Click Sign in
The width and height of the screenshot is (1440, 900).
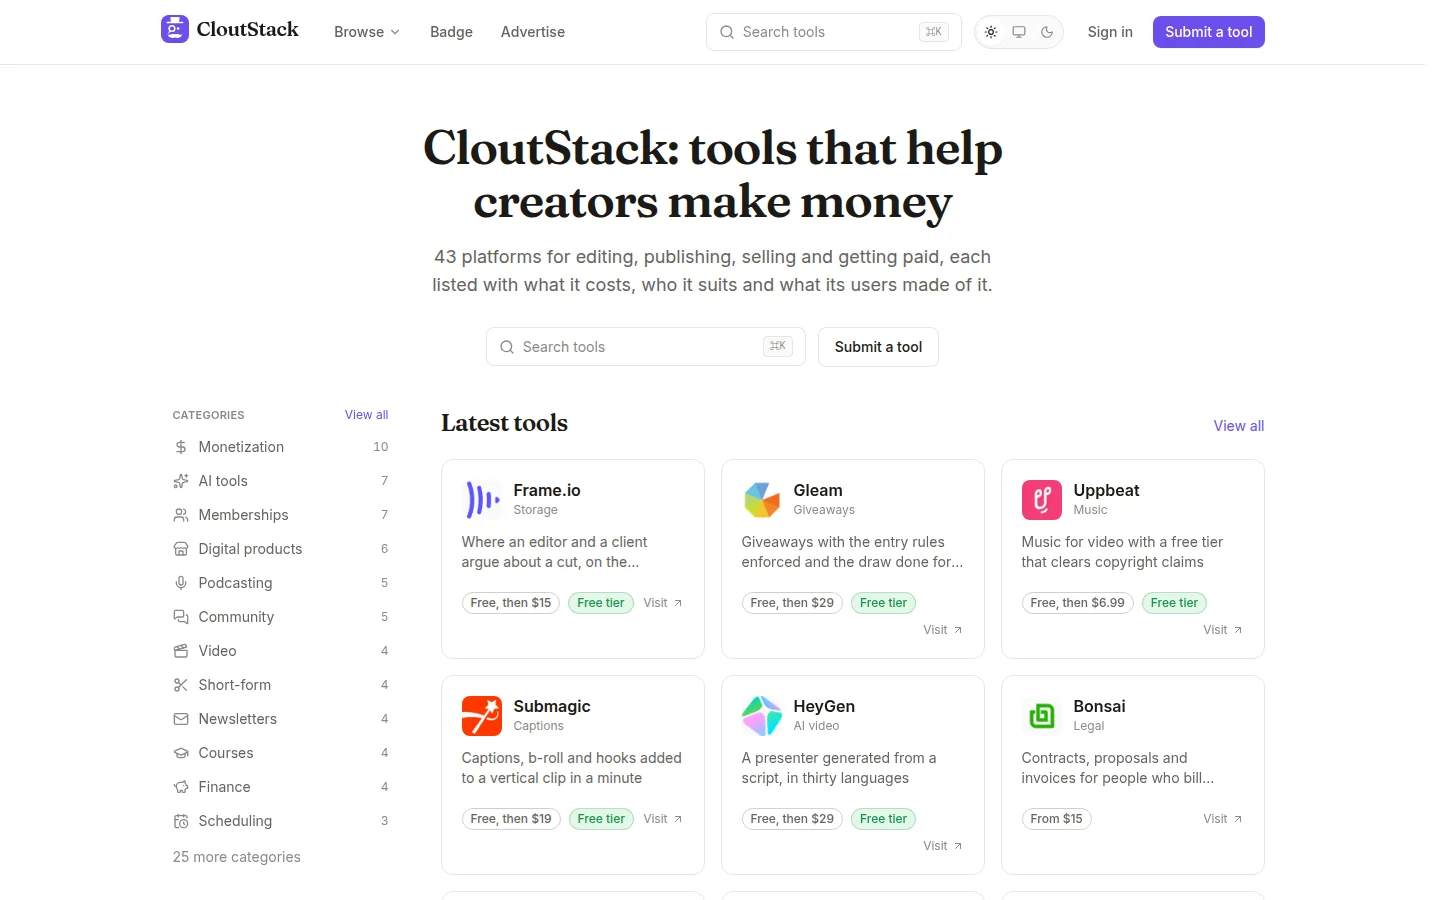[x=1110, y=32]
